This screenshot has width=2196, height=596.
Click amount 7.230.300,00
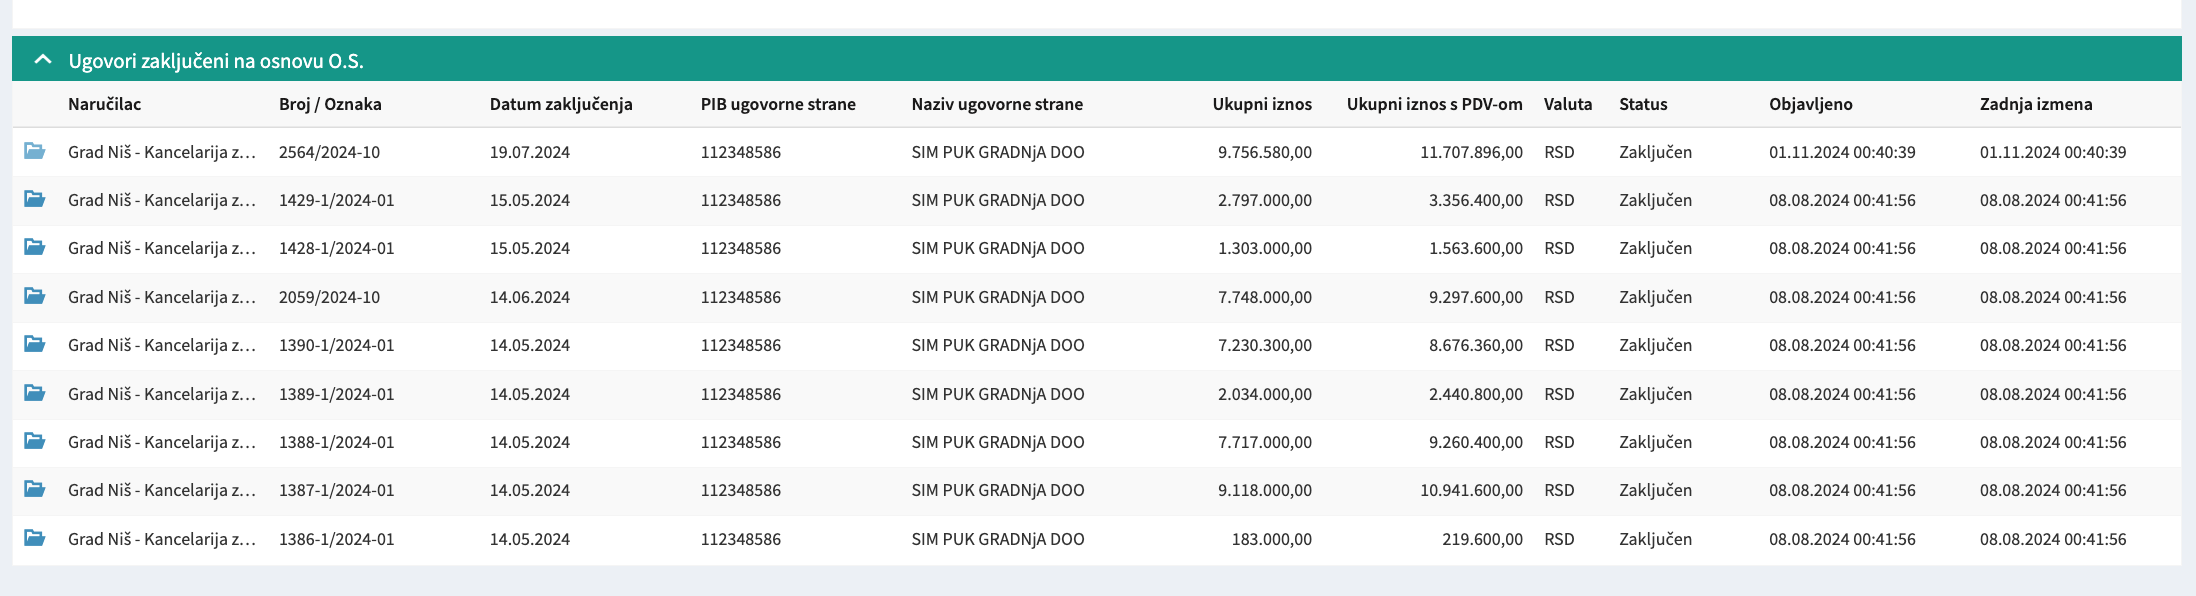click(x=1265, y=345)
